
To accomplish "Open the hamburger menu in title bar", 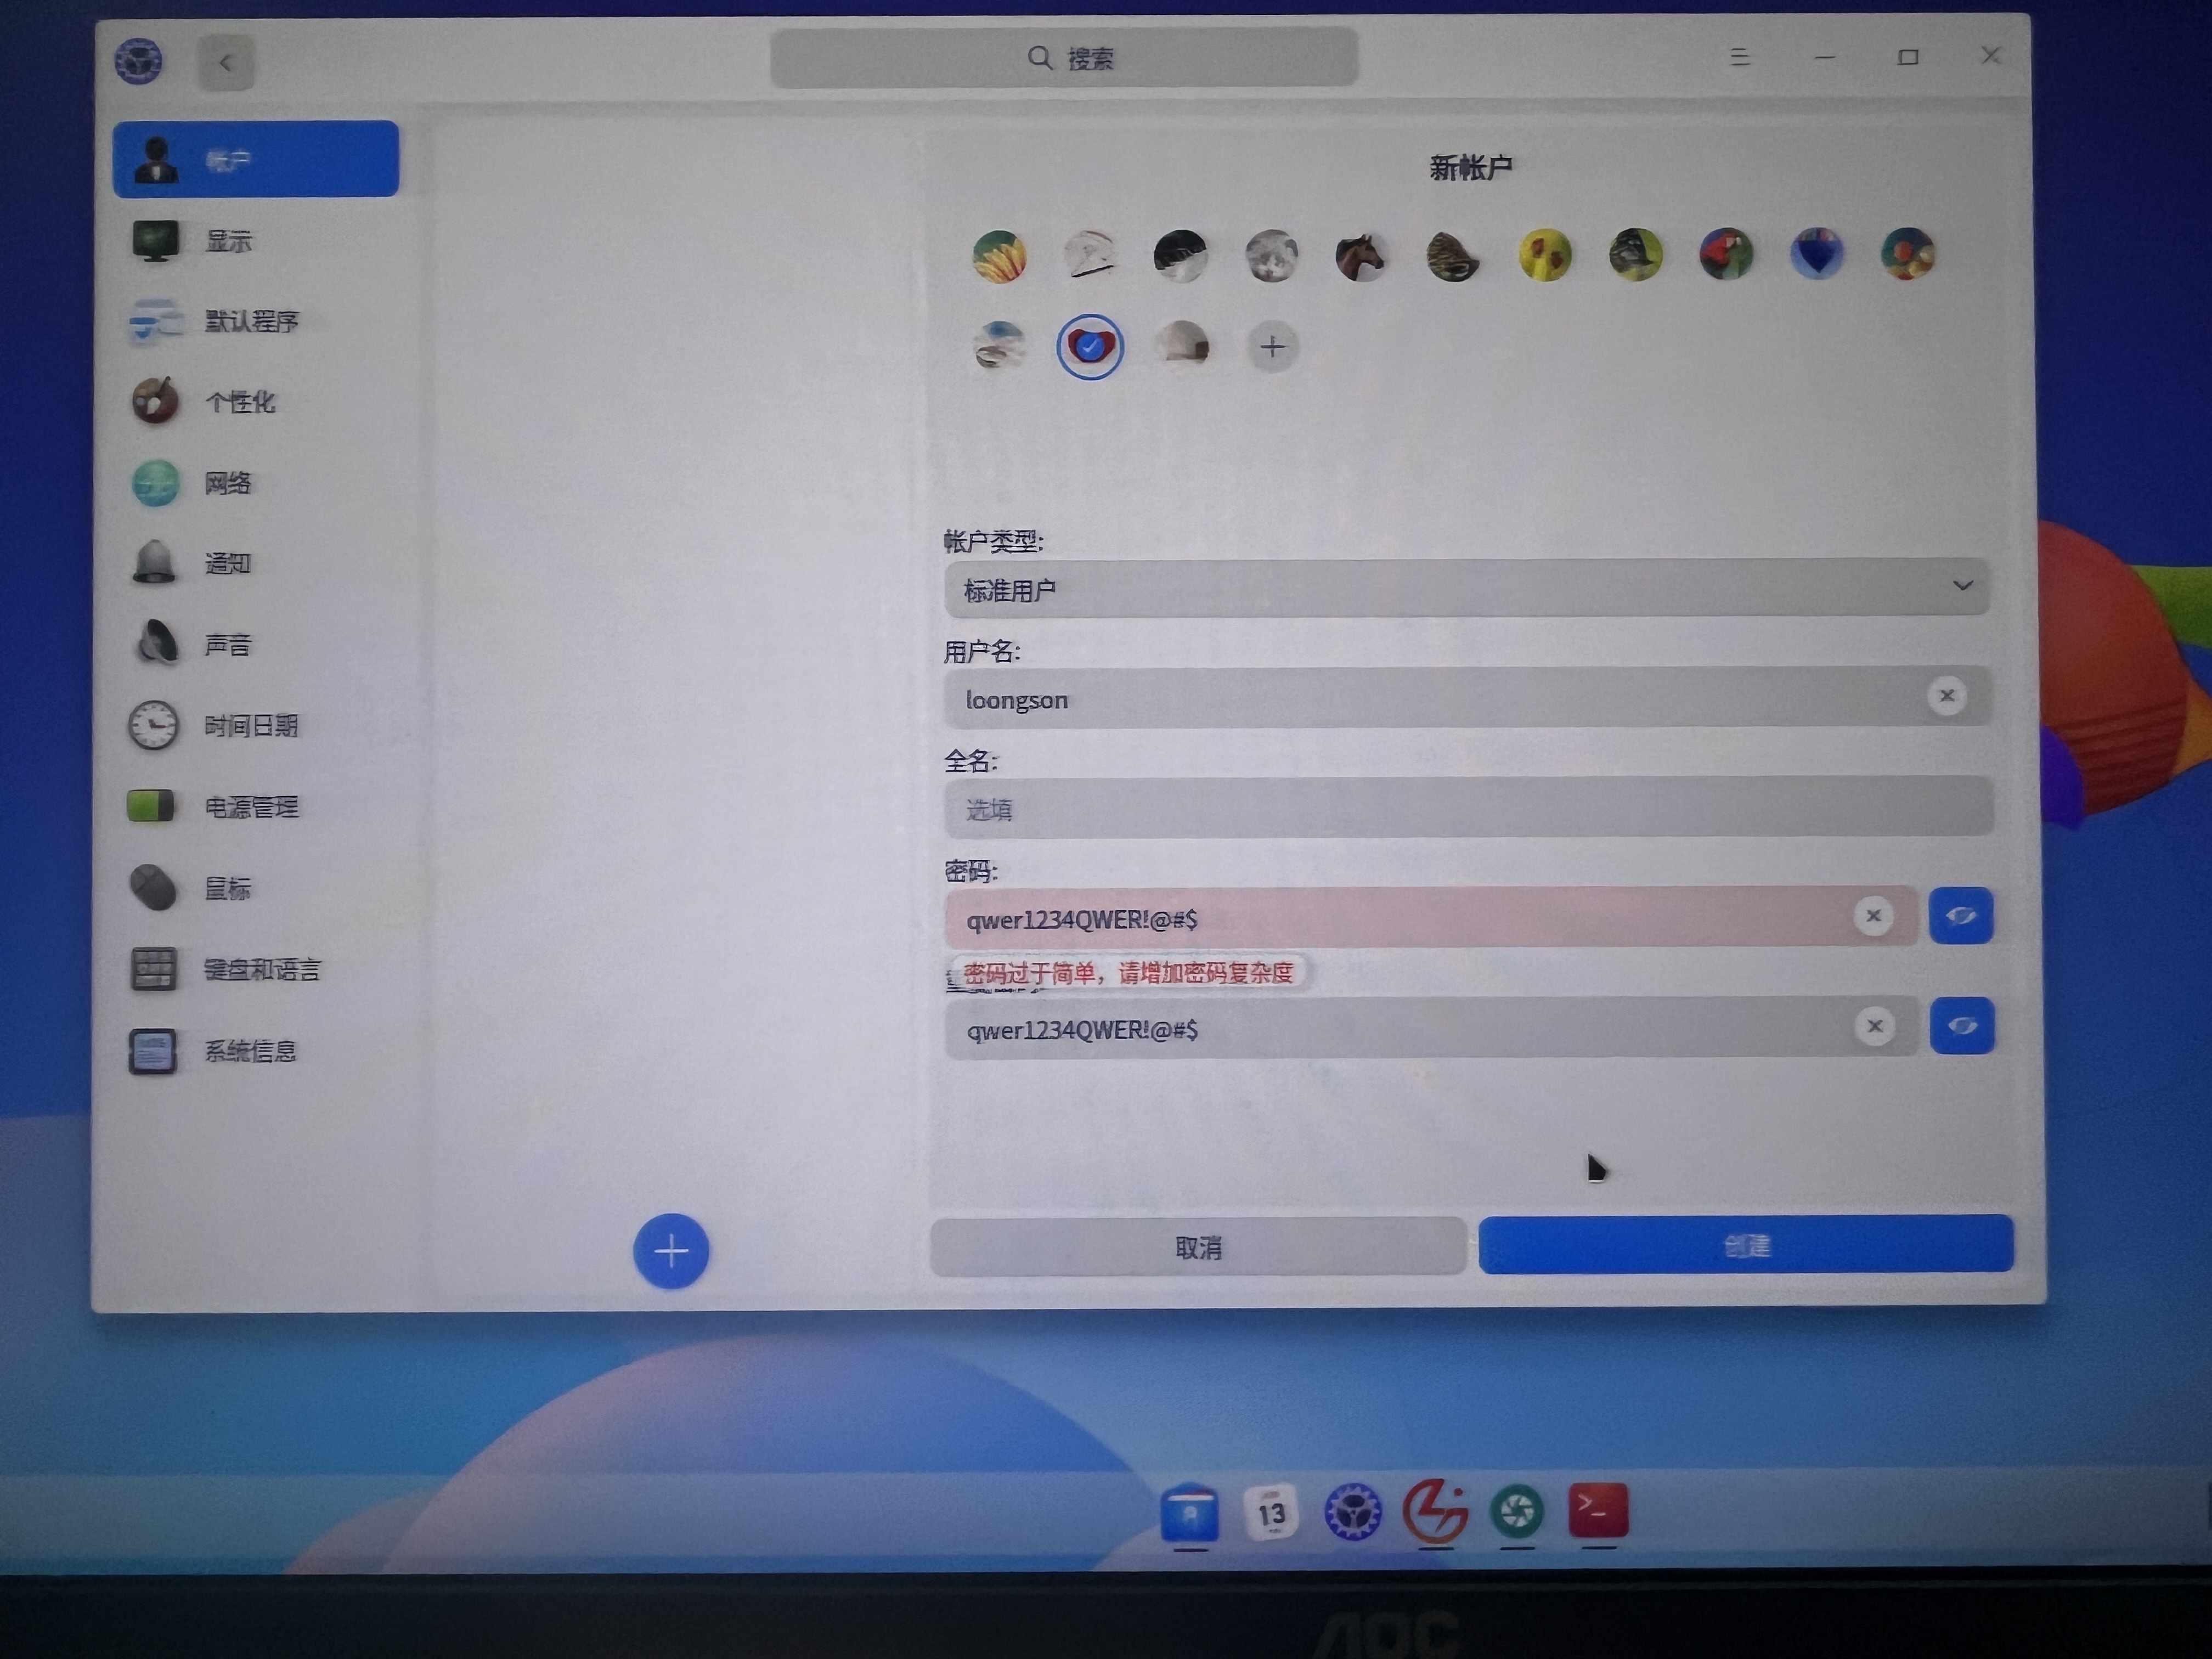I will [x=1739, y=57].
